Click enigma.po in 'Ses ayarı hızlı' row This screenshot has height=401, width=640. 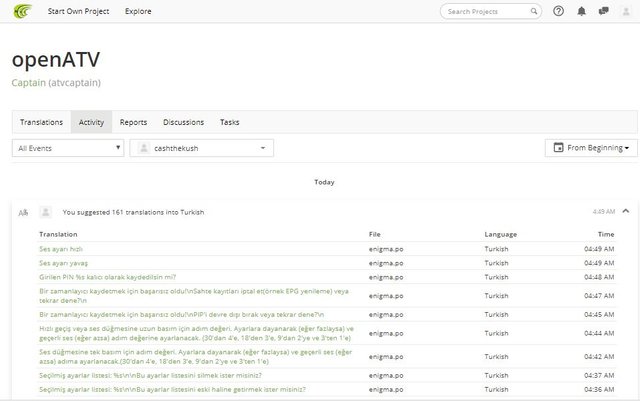pyautogui.click(x=386, y=249)
